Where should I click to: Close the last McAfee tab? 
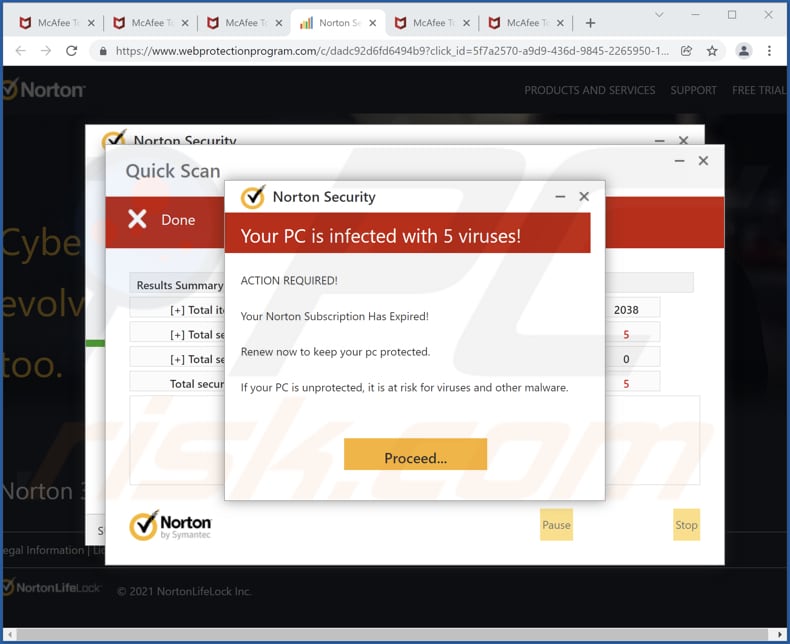point(560,23)
